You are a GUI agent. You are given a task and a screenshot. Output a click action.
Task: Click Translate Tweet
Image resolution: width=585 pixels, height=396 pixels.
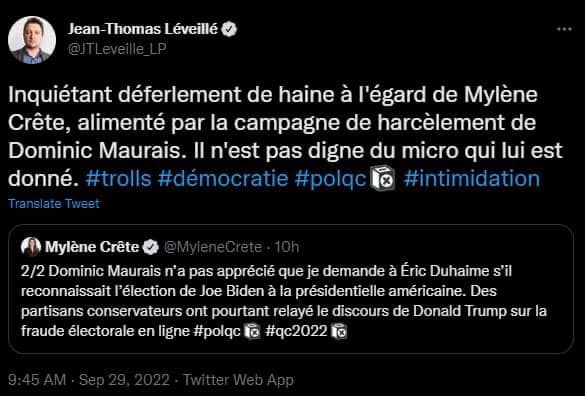pos(54,203)
